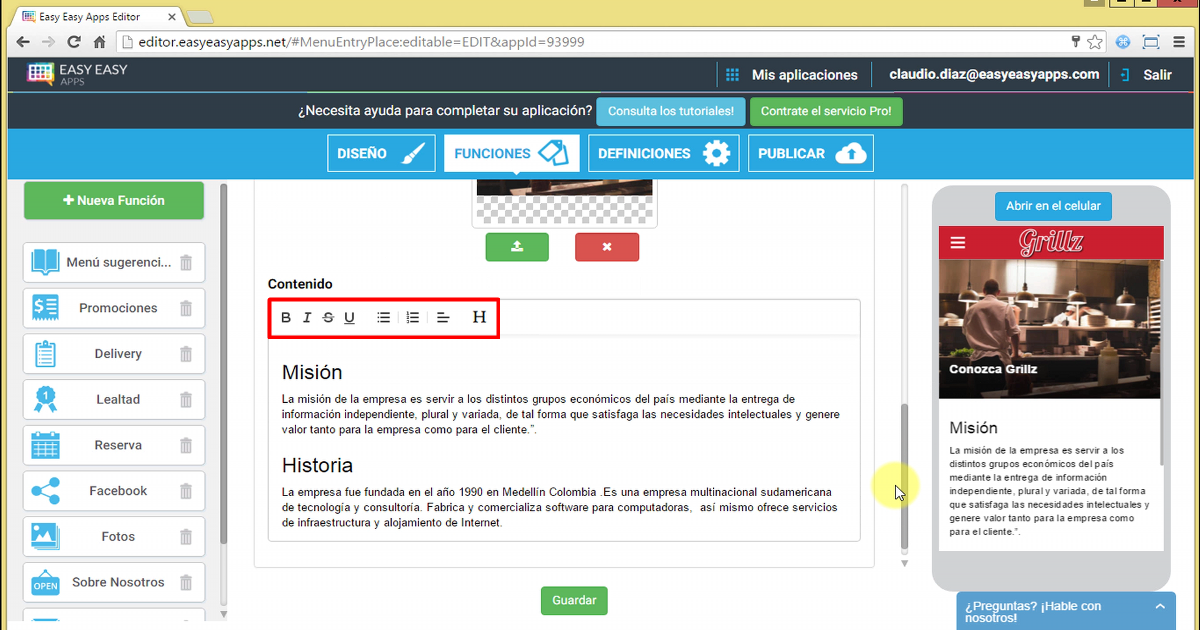Apply italic formatting to the content text
The height and width of the screenshot is (630, 1200).
tap(307, 317)
